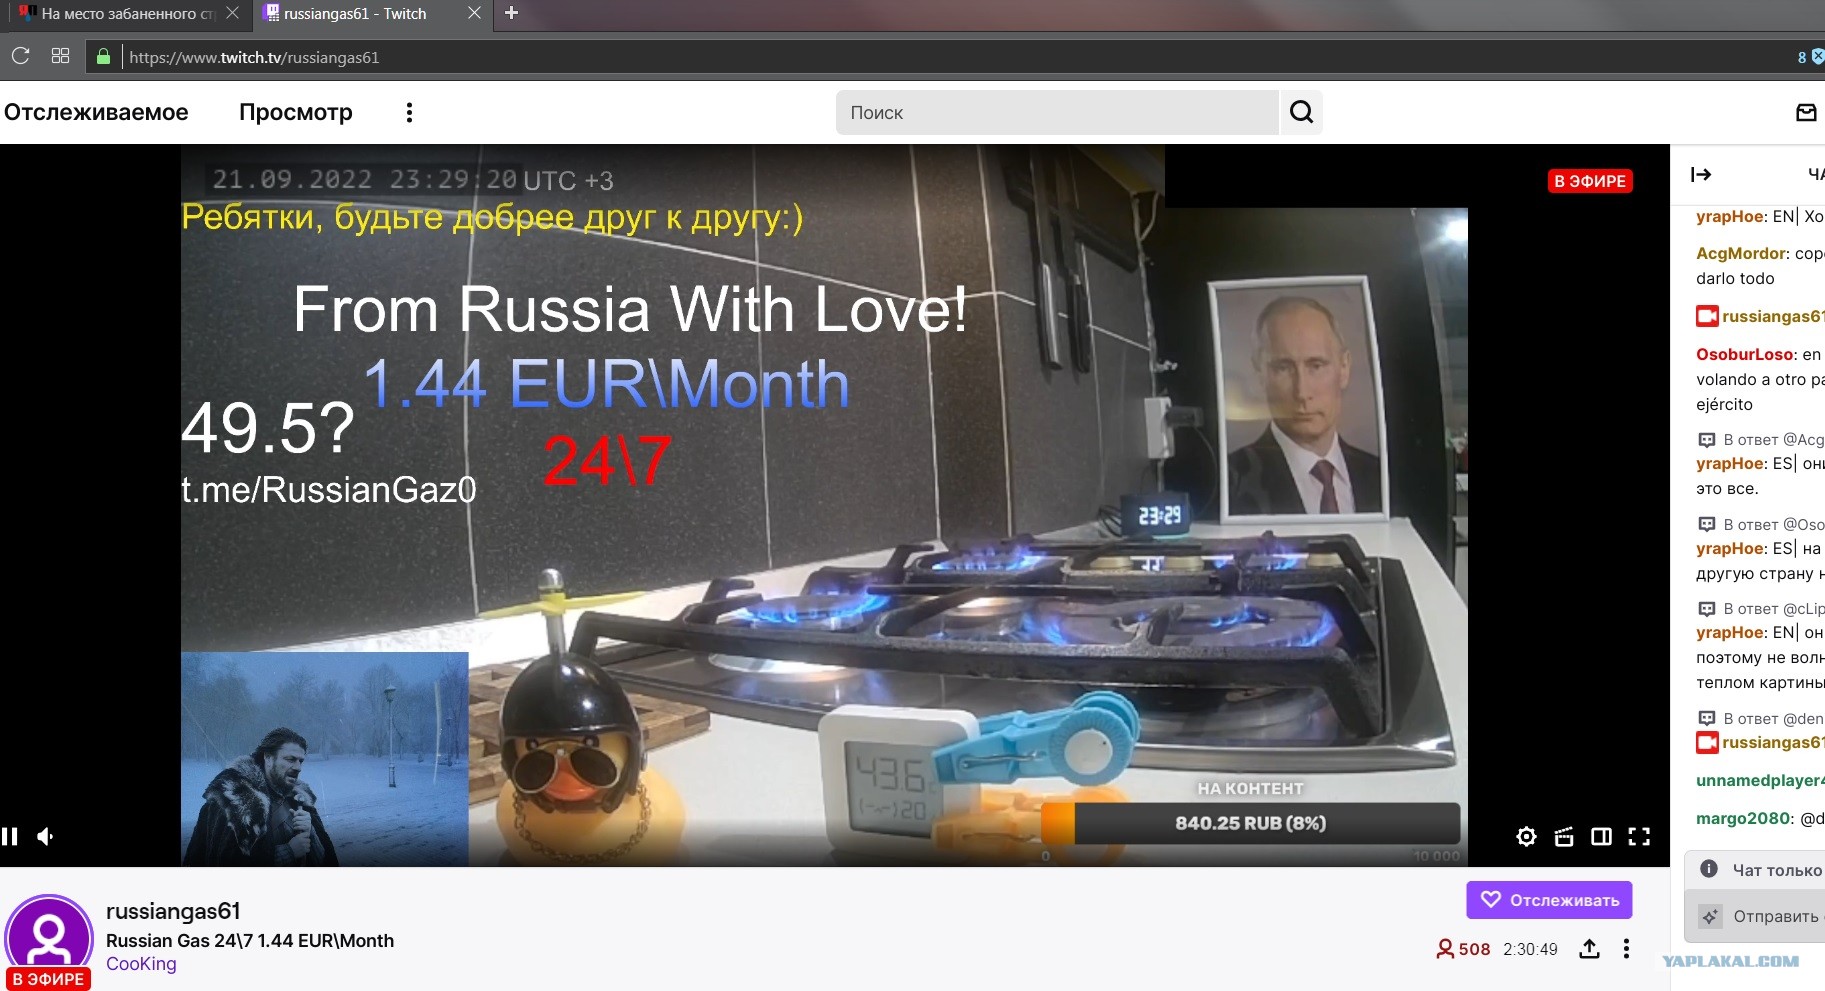Click the Отправить chat message field
Viewport: 1825px width, 991px height.
click(1755, 916)
